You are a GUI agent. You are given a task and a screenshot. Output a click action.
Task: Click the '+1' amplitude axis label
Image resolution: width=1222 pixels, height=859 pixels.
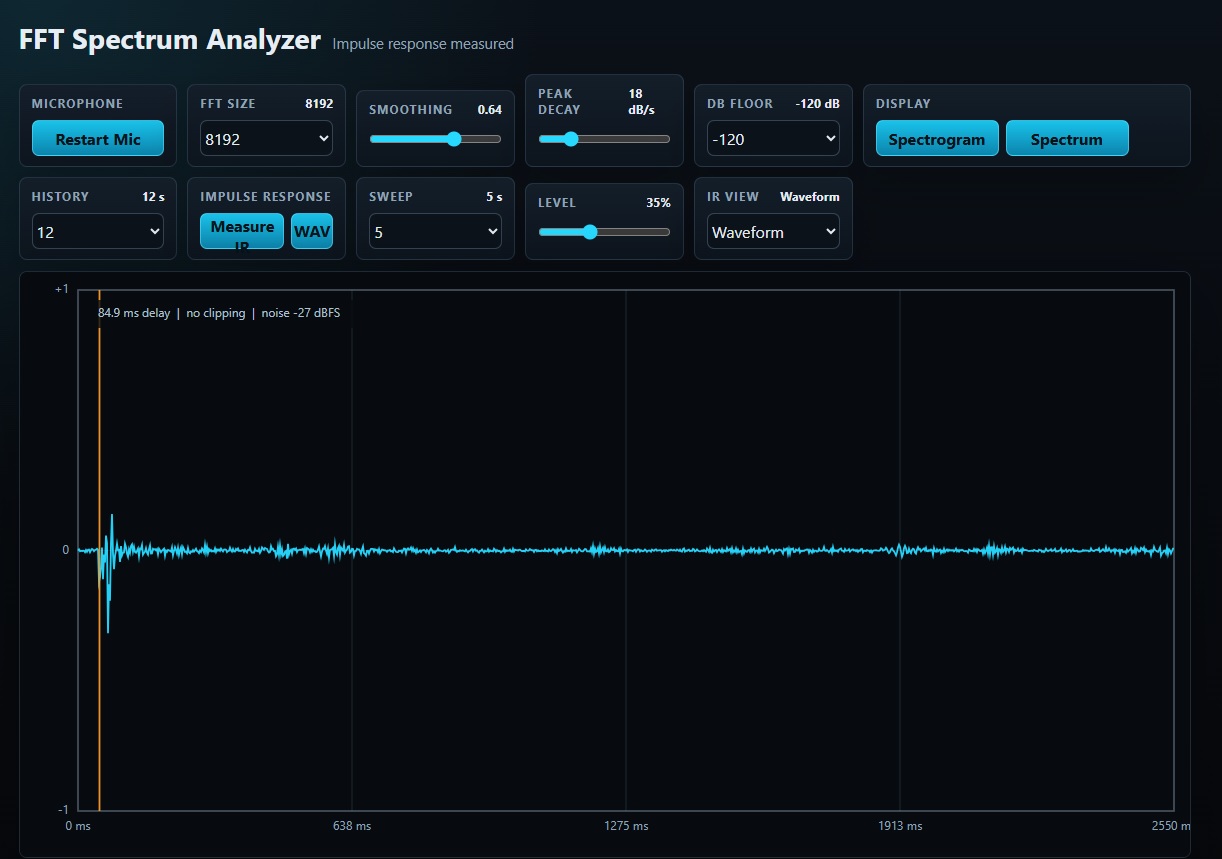62,290
